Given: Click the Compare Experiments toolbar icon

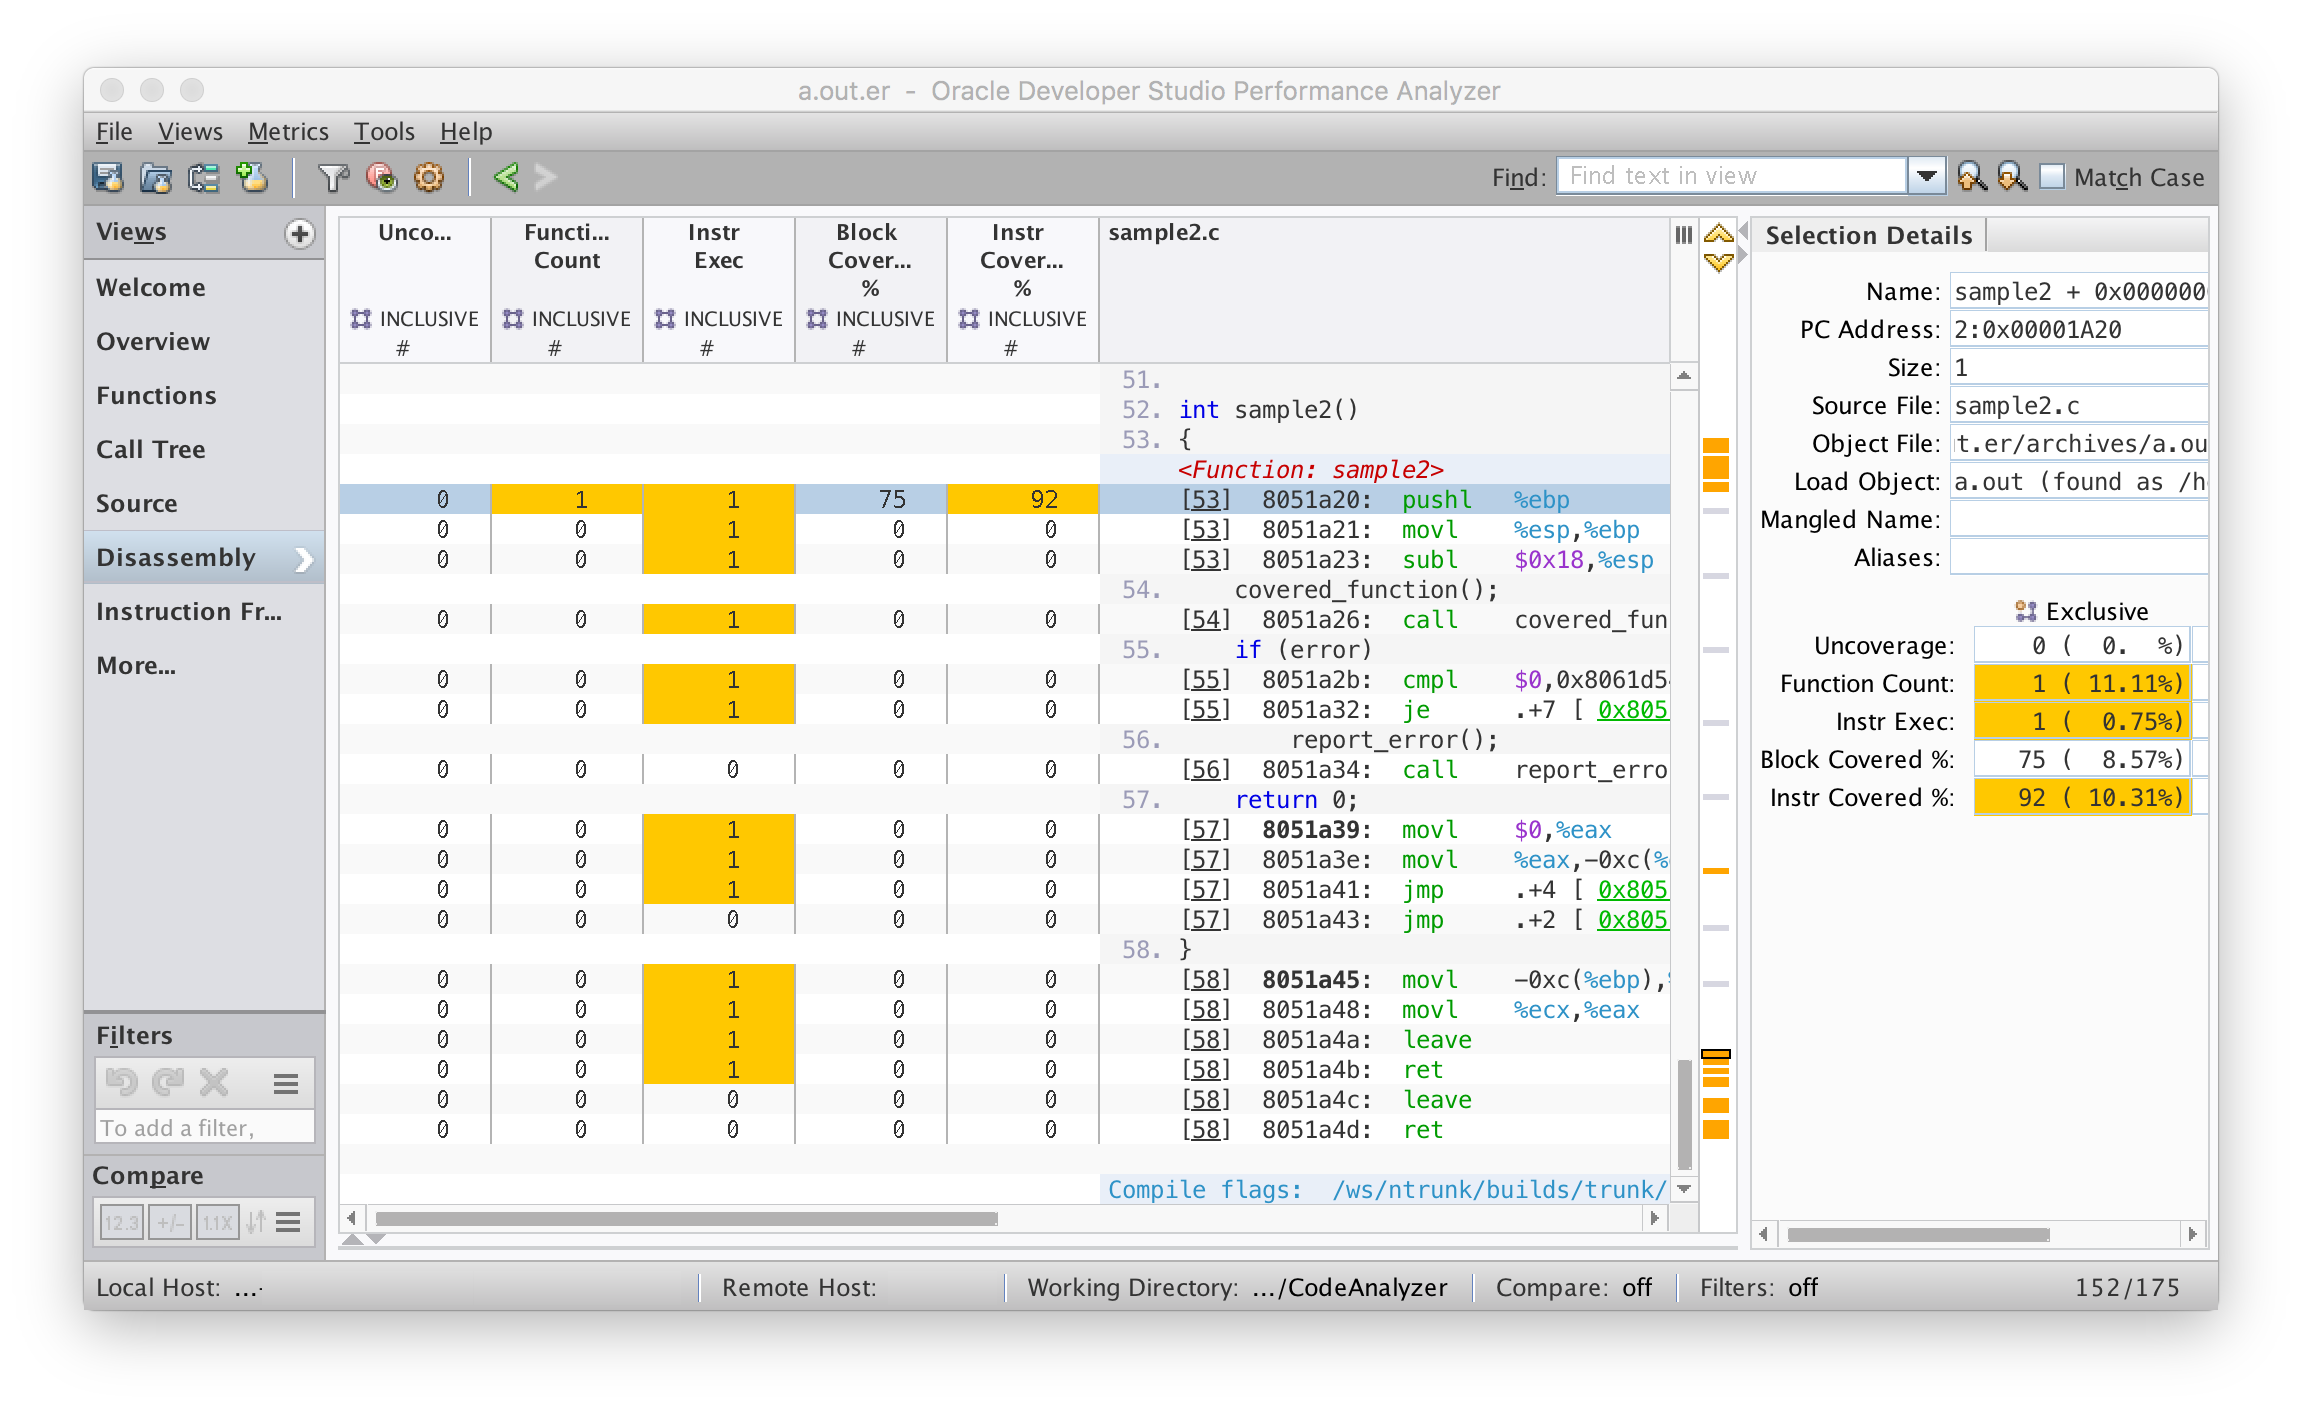Looking at the screenshot, I should [204, 177].
